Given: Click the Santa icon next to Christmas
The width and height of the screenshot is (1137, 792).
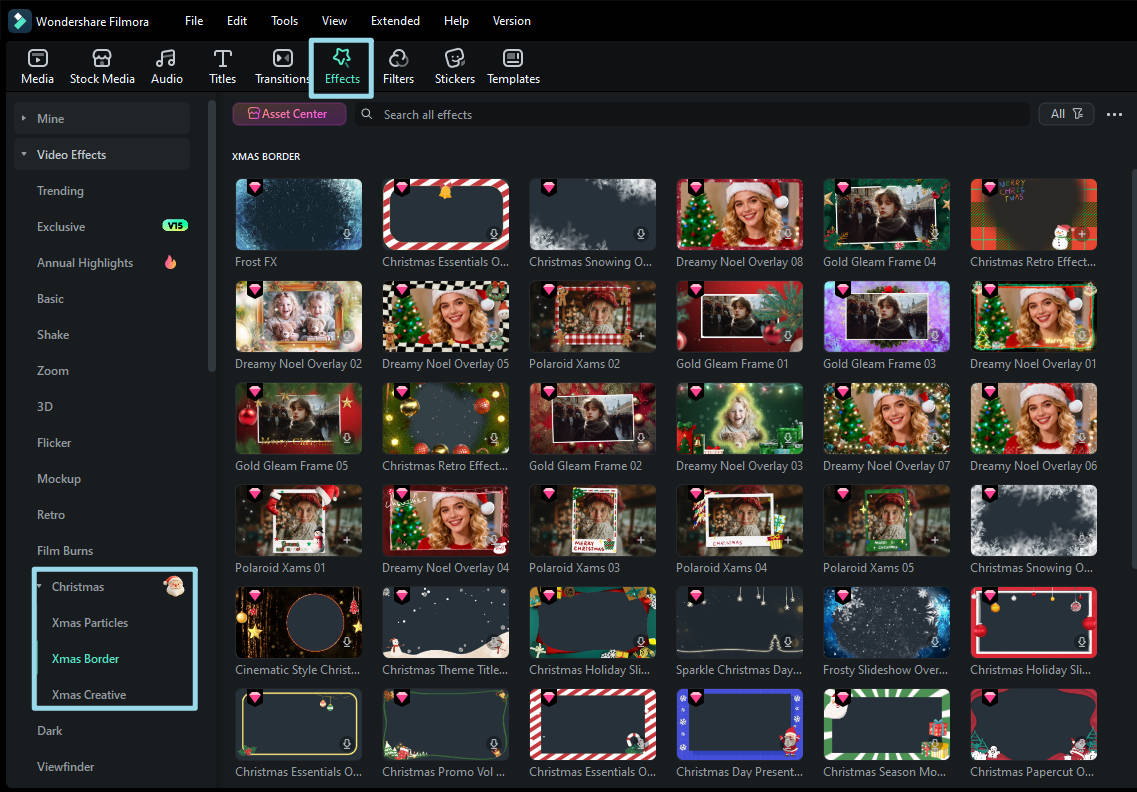Looking at the screenshot, I should 174,586.
